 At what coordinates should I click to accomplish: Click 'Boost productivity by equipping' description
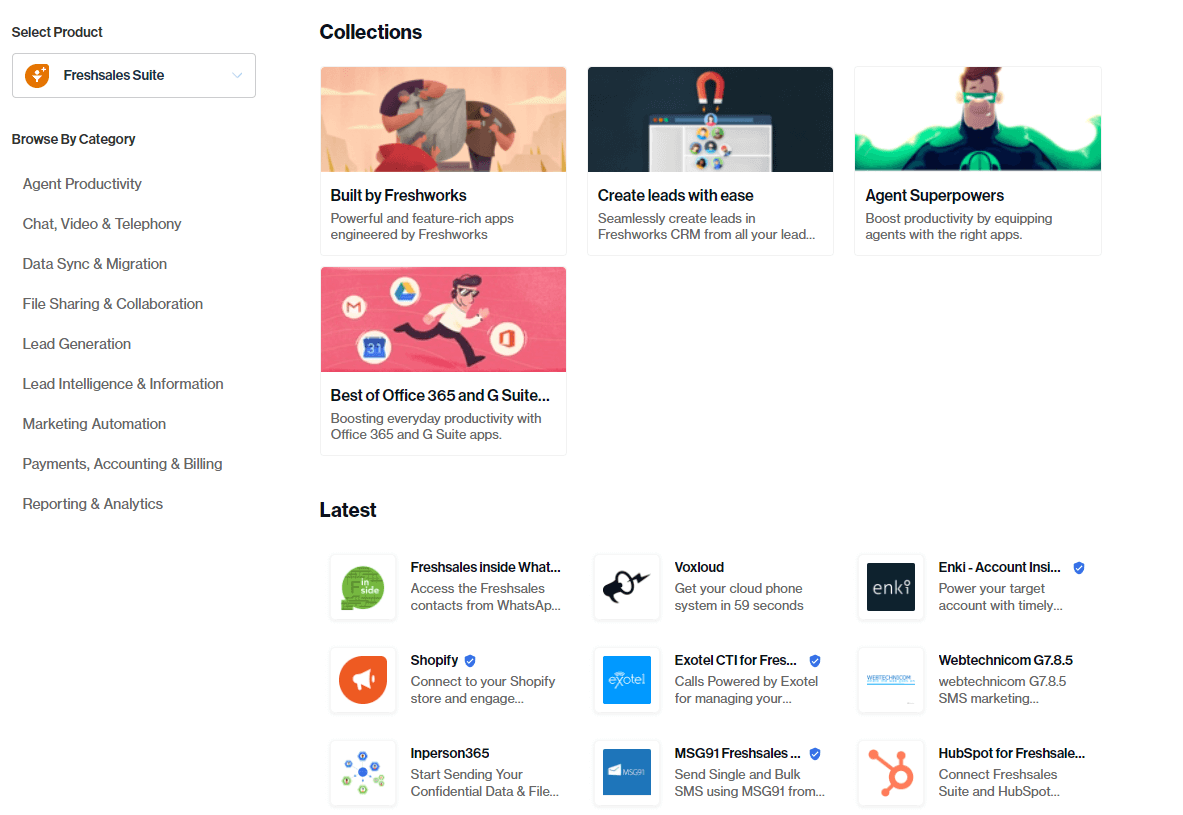(x=959, y=226)
